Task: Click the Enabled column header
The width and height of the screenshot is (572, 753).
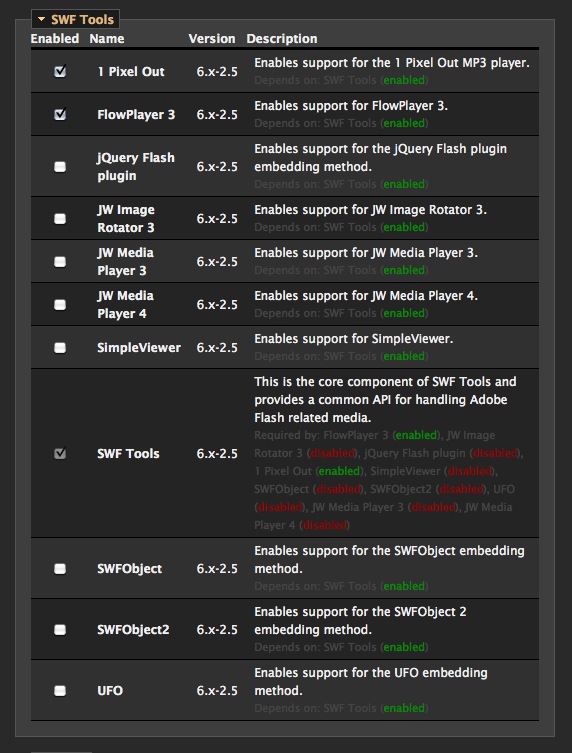Action: (x=55, y=38)
